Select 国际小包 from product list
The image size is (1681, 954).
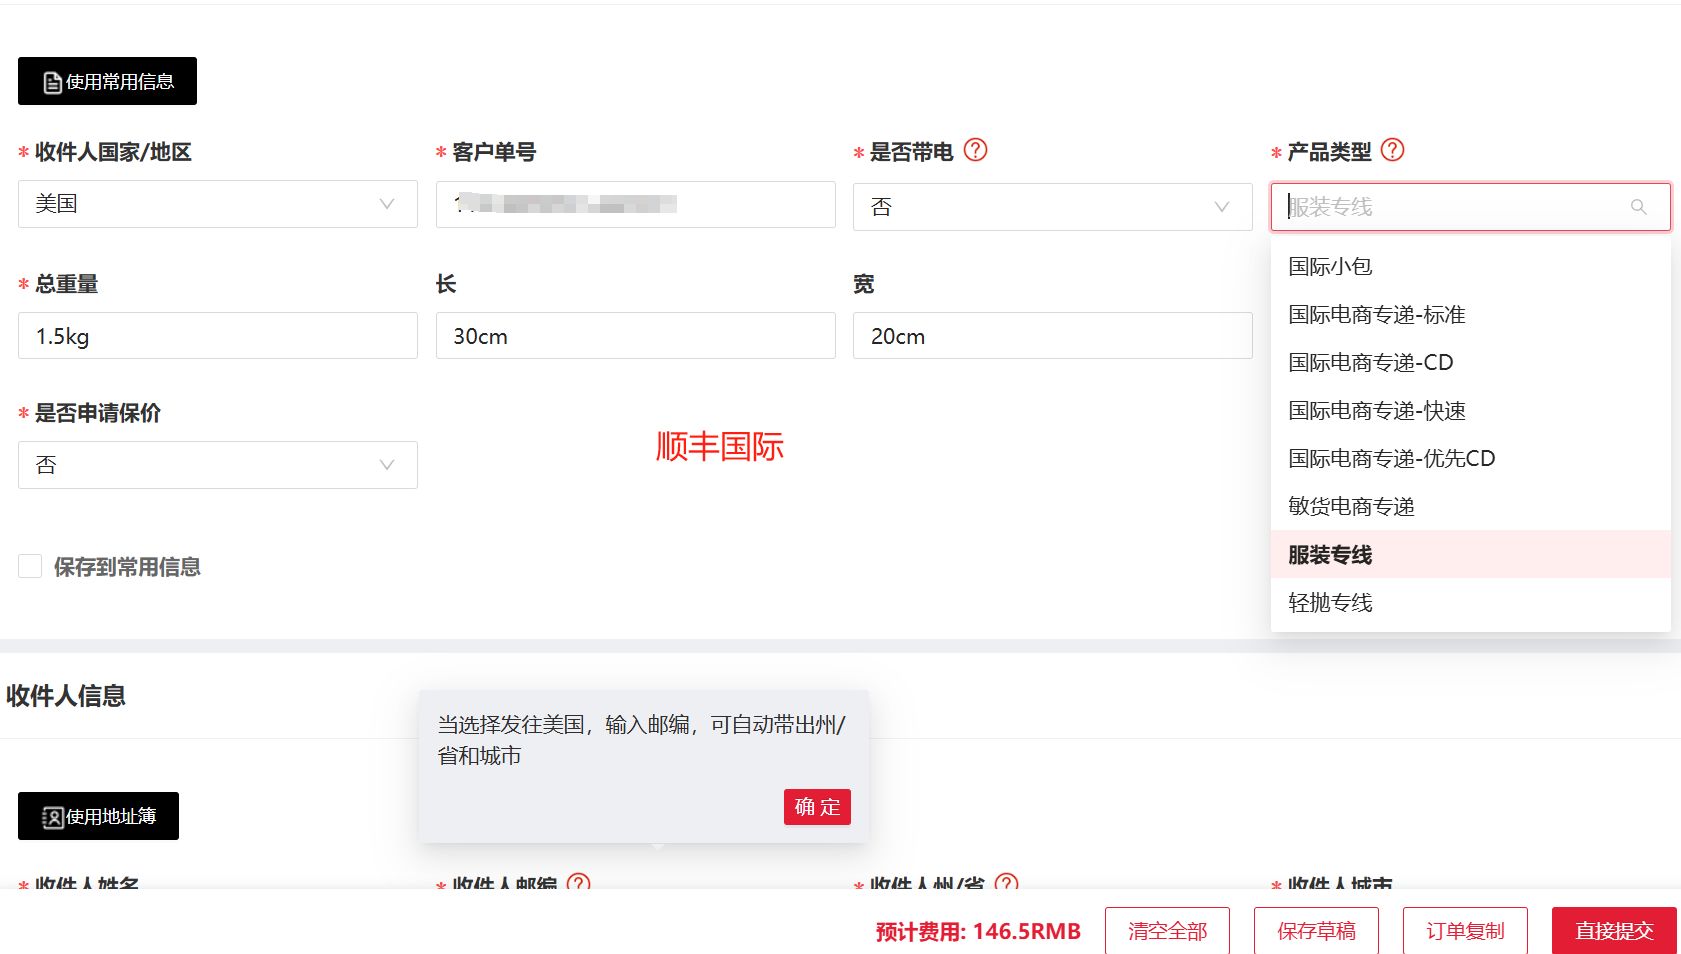pos(1471,266)
